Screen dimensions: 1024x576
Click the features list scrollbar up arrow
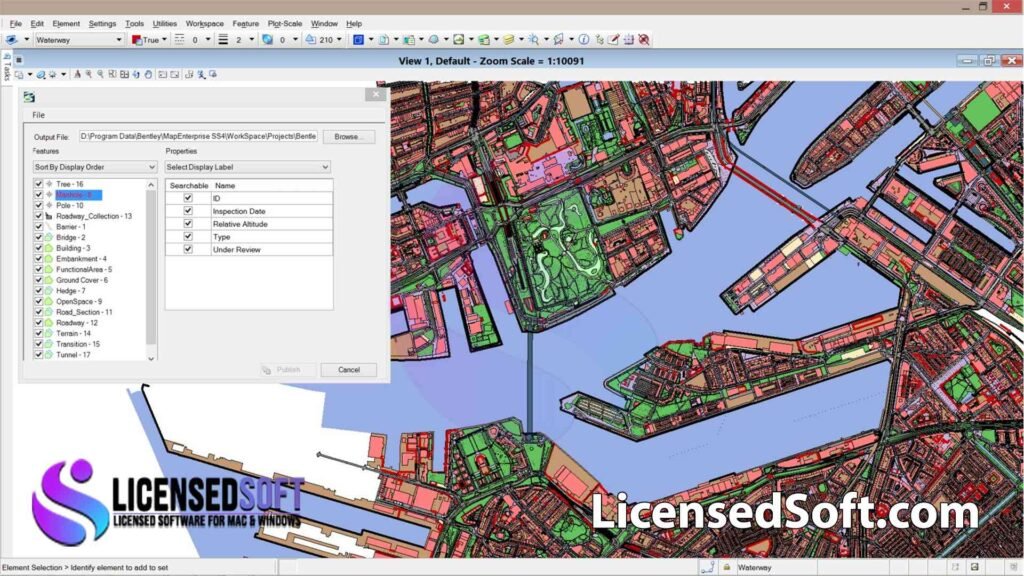tap(152, 185)
